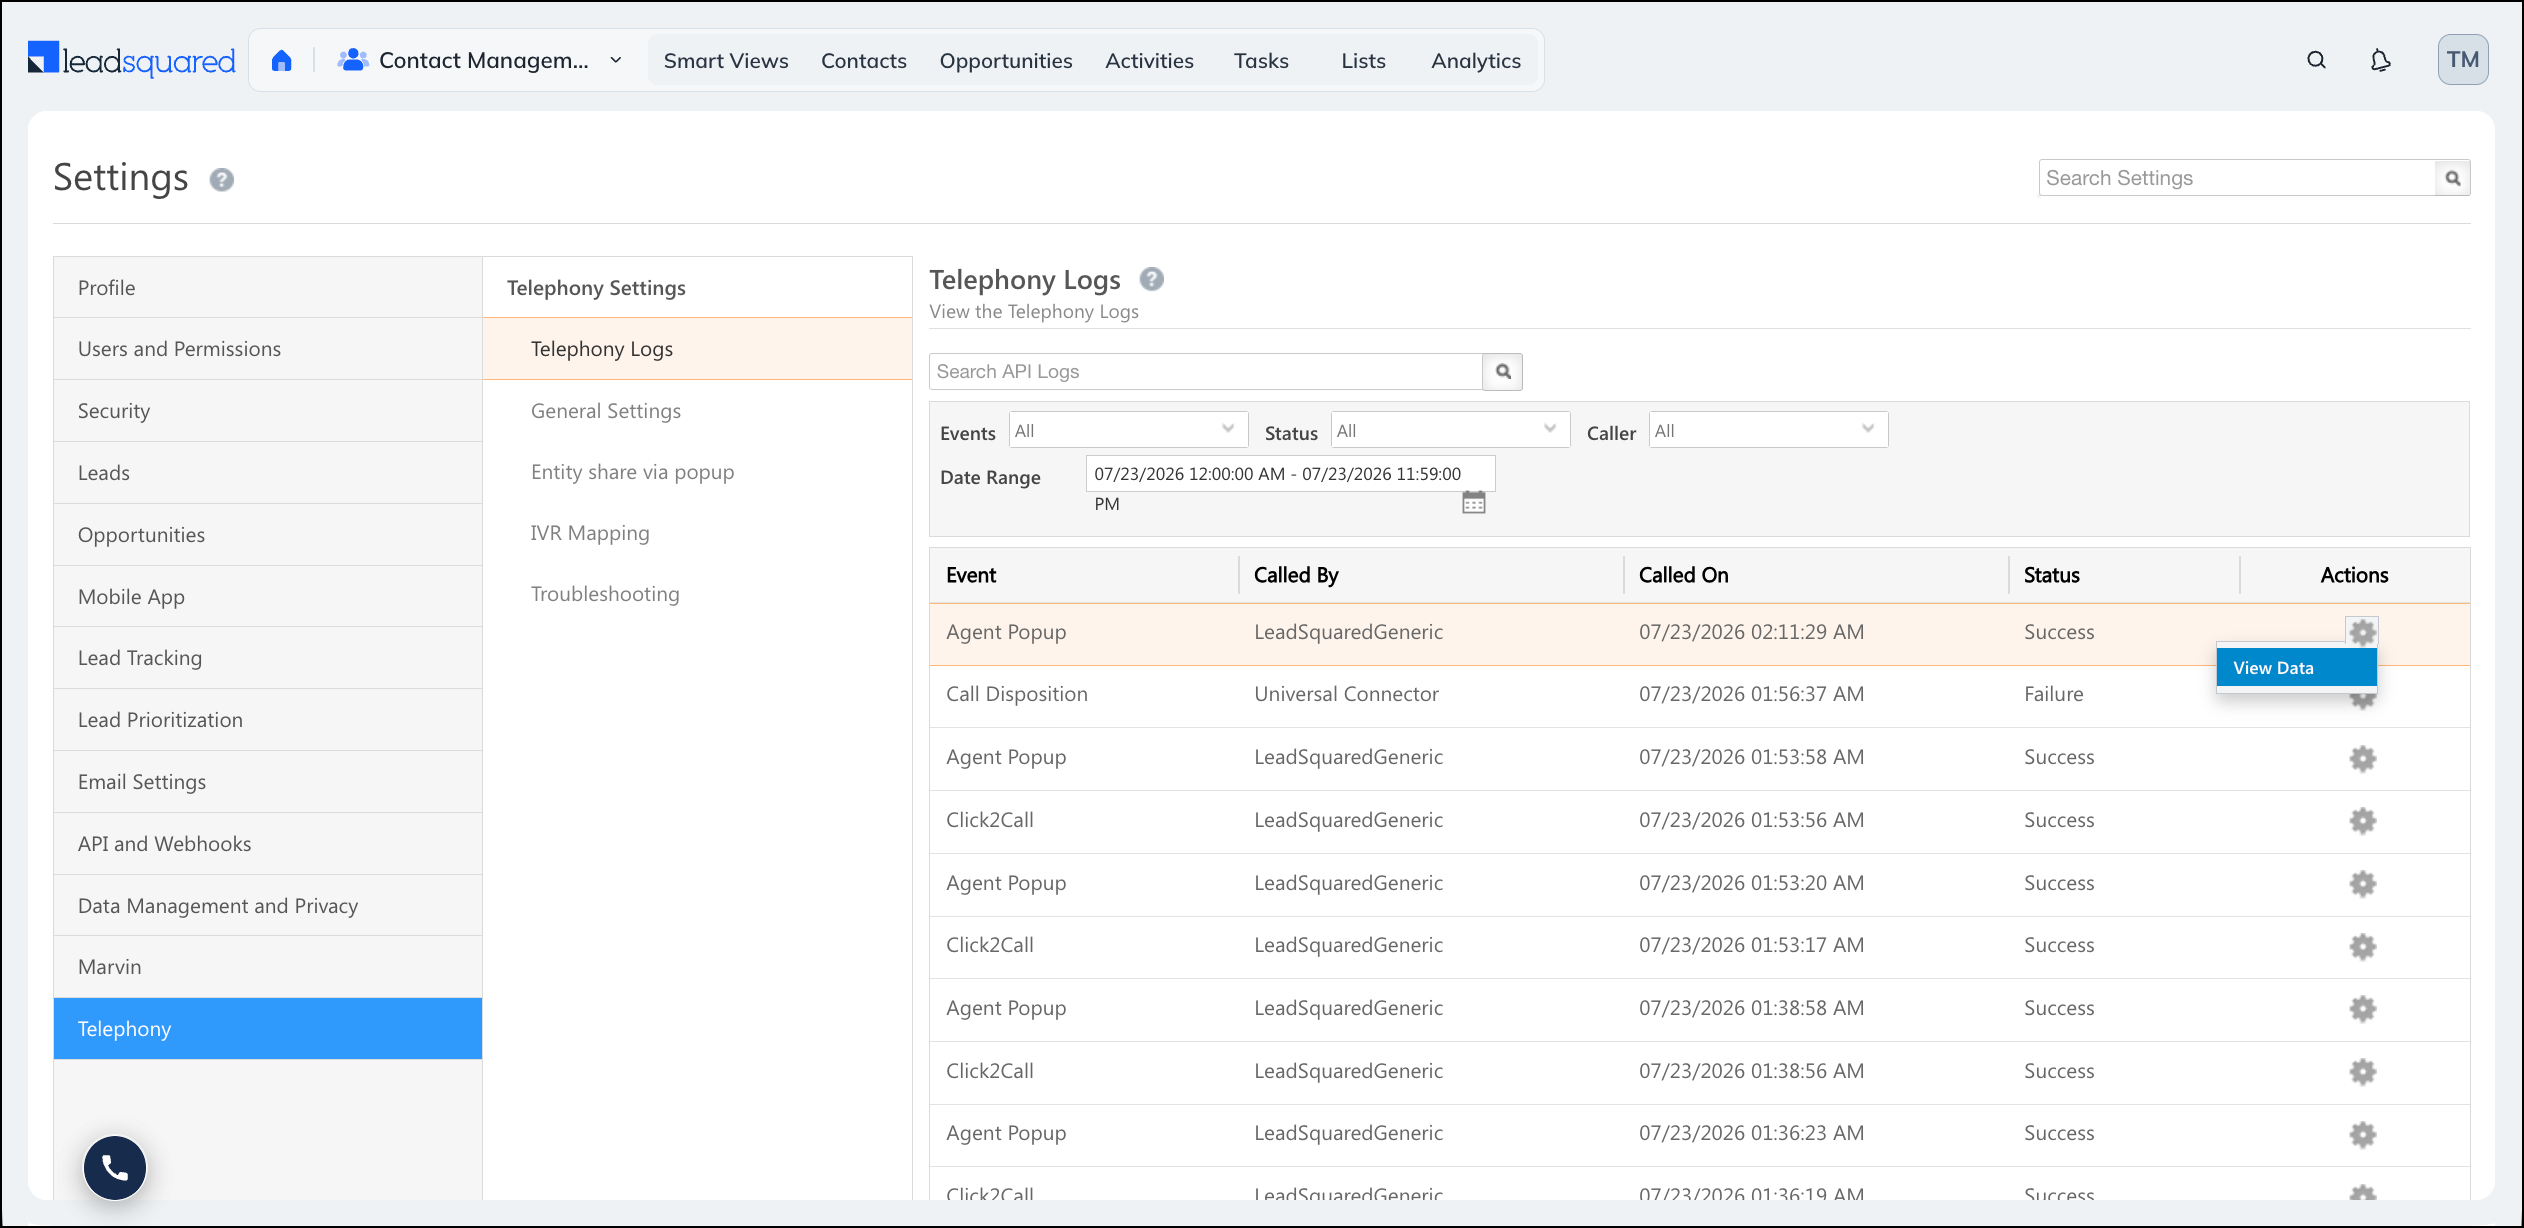Open Smart Views in the top navigation
Viewport: 2524px width, 1228px height.
click(x=726, y=61)
